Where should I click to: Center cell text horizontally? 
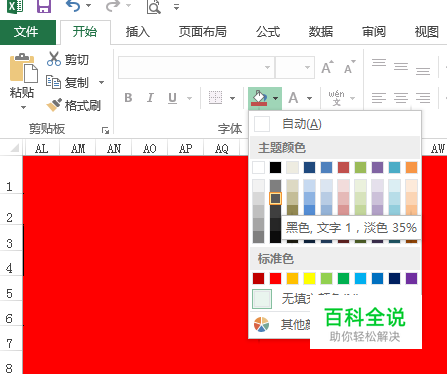pyautogui.click(x=401, y=98)
